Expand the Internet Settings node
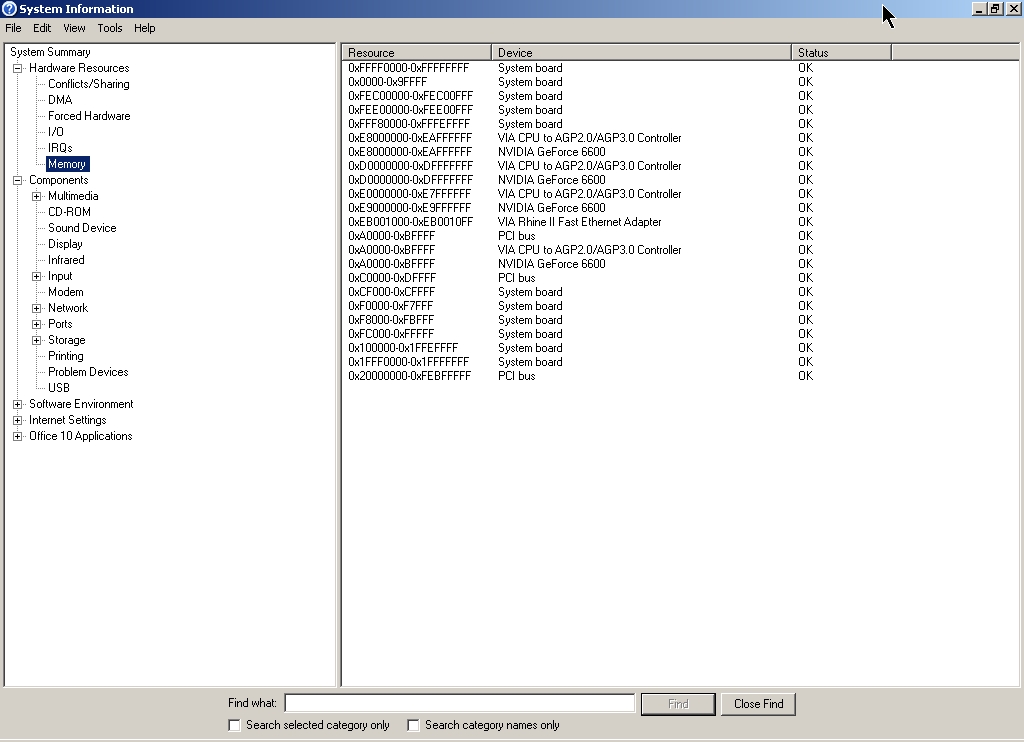The width and height of the screenshot is (1024, 742). pos(18,420)
